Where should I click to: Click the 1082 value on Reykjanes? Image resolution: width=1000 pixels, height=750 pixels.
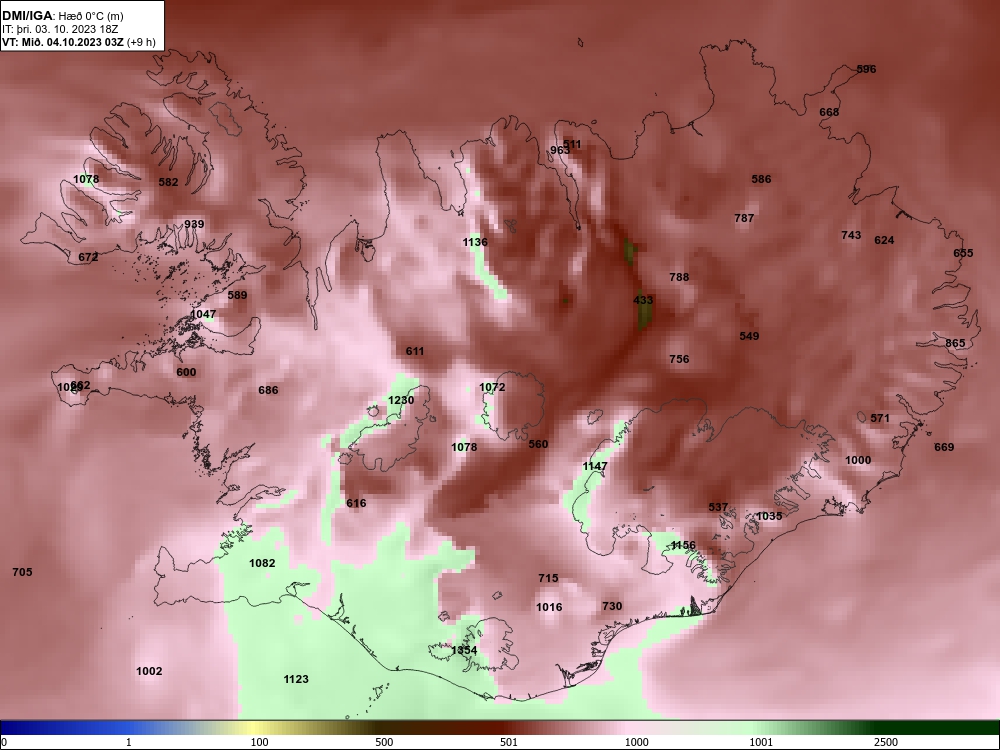(262, 563)
